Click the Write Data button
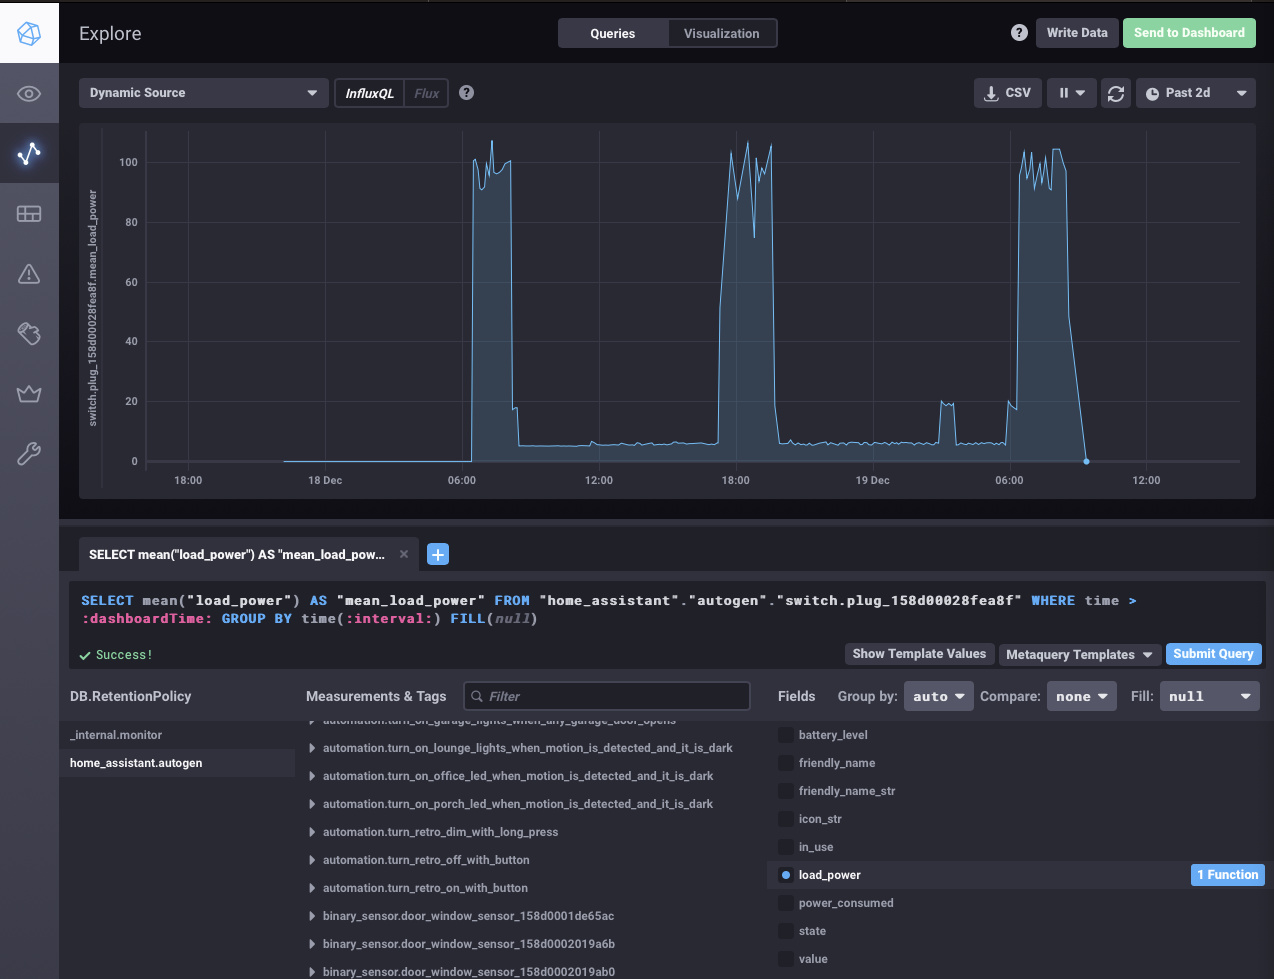 [1077, 33]
